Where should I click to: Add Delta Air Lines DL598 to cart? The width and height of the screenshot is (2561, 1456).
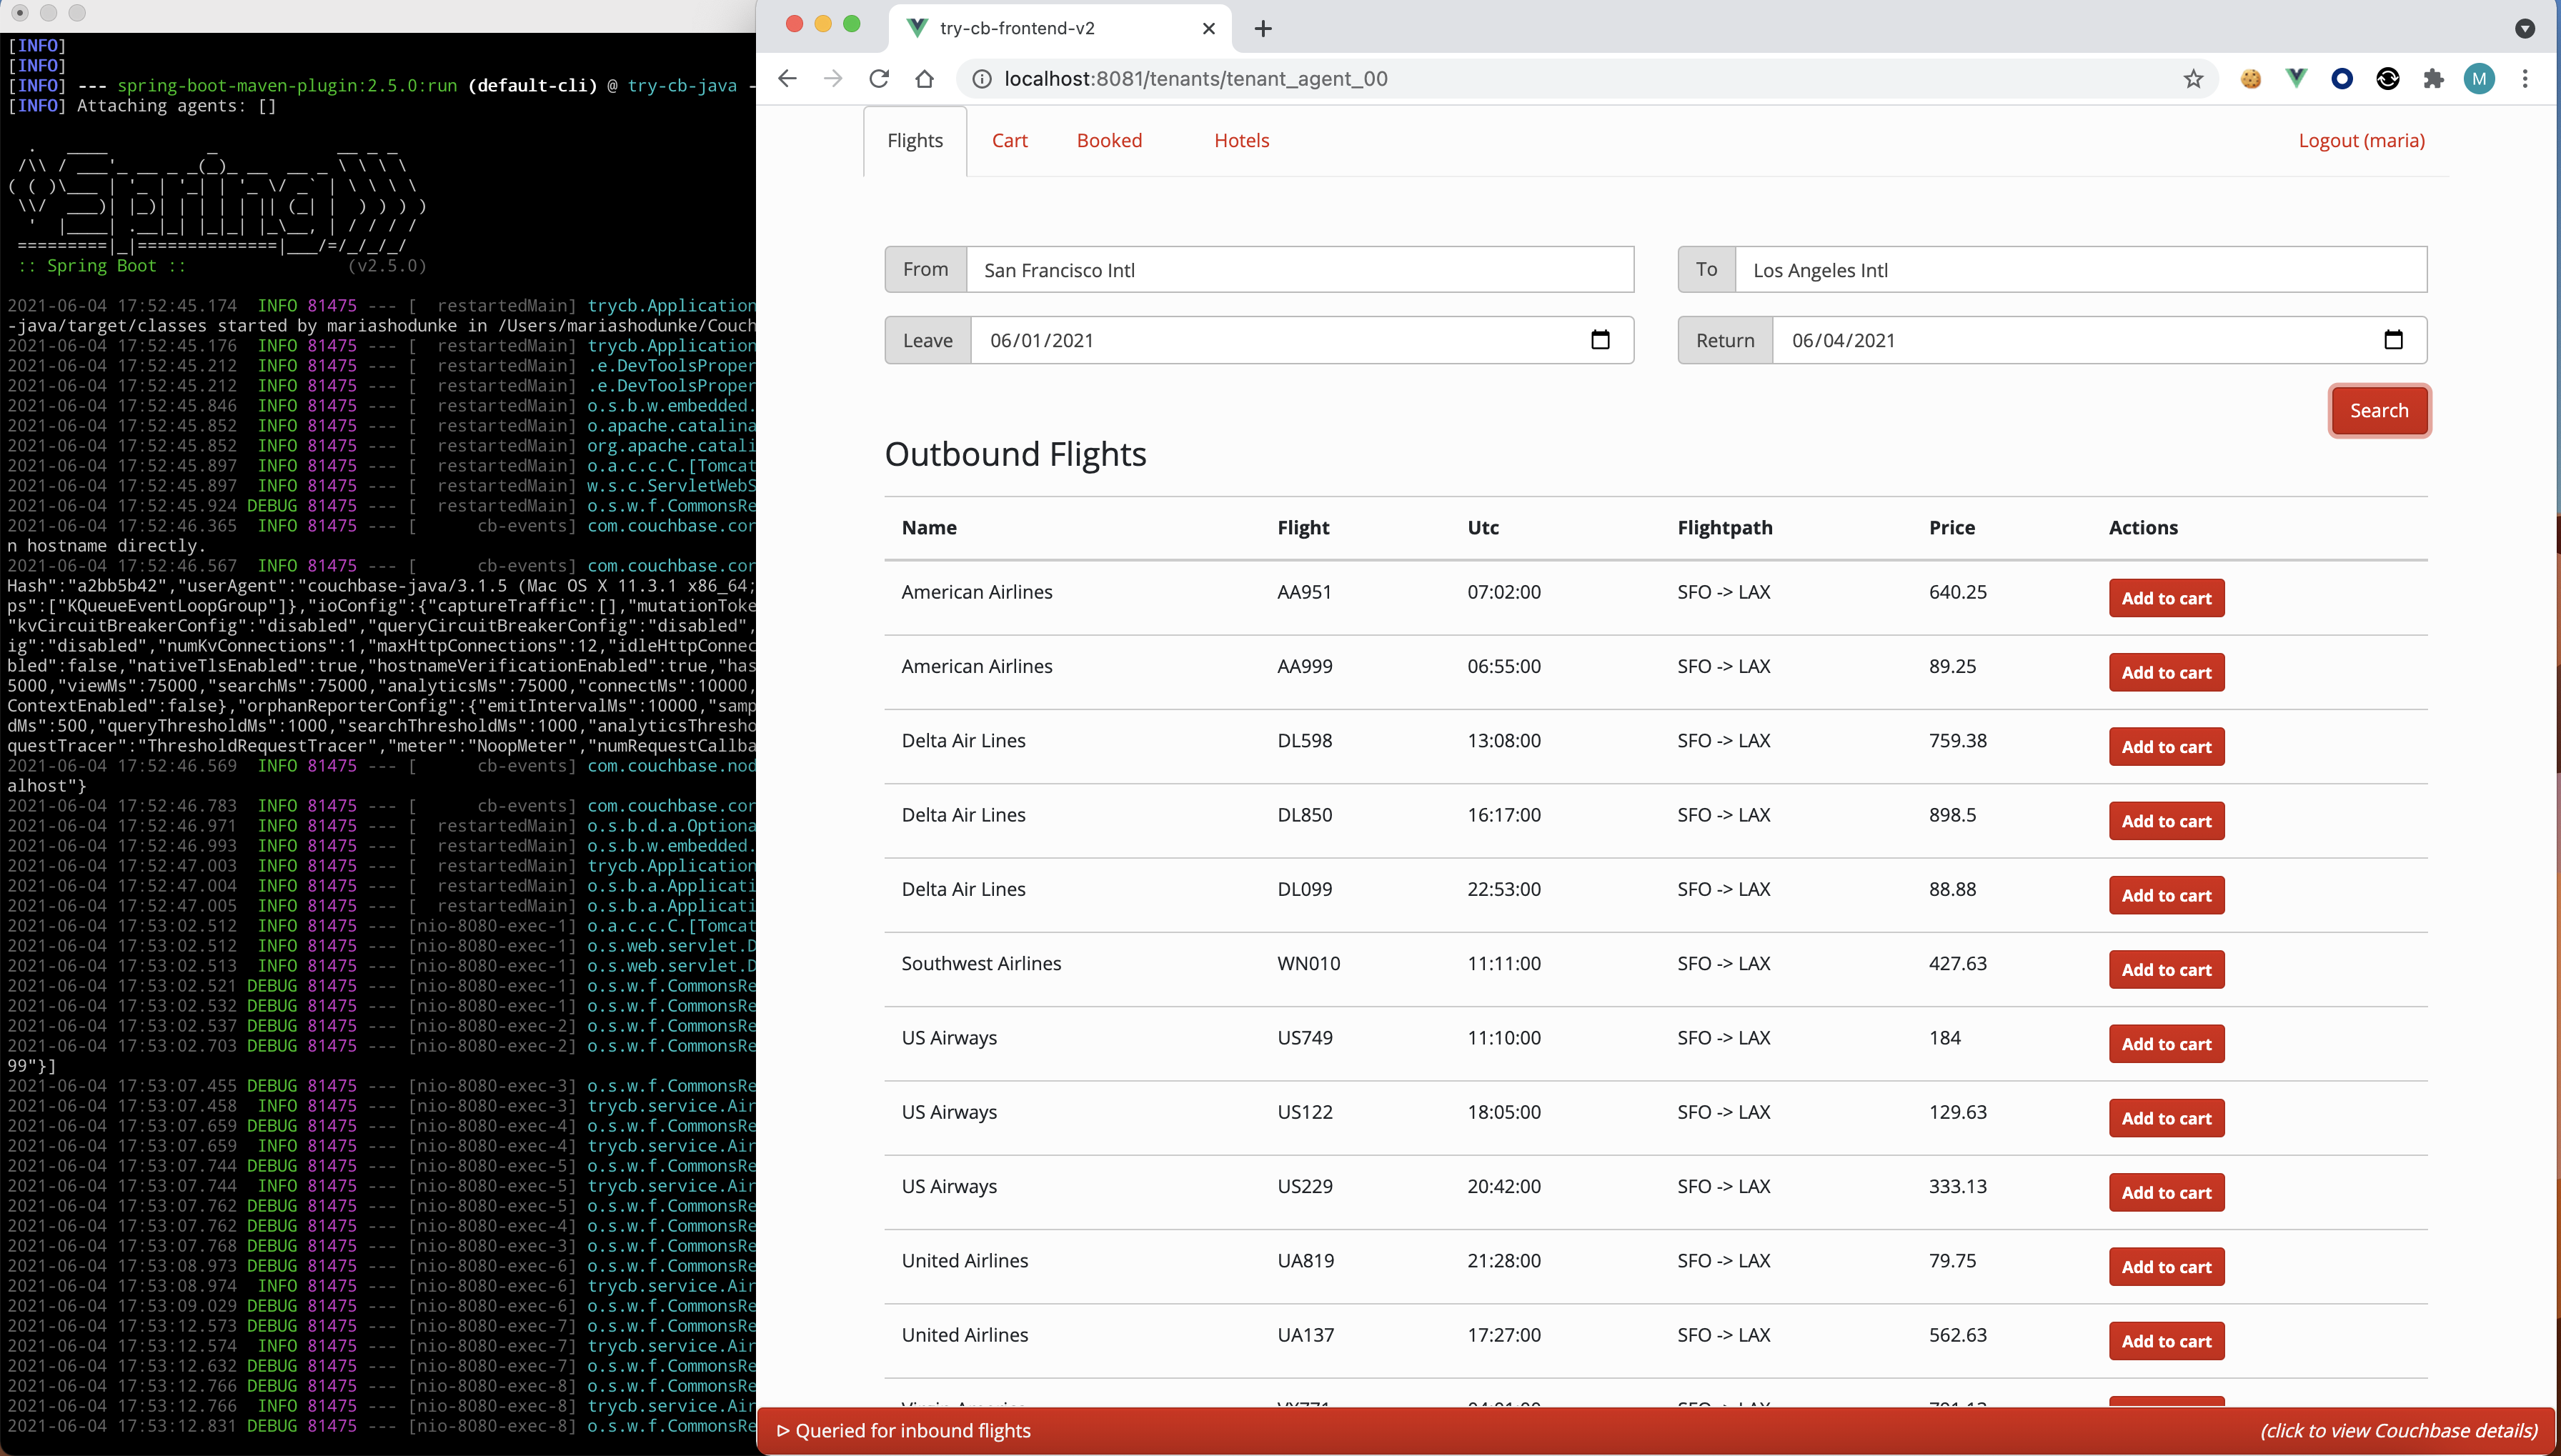(x=2167, y=746)
